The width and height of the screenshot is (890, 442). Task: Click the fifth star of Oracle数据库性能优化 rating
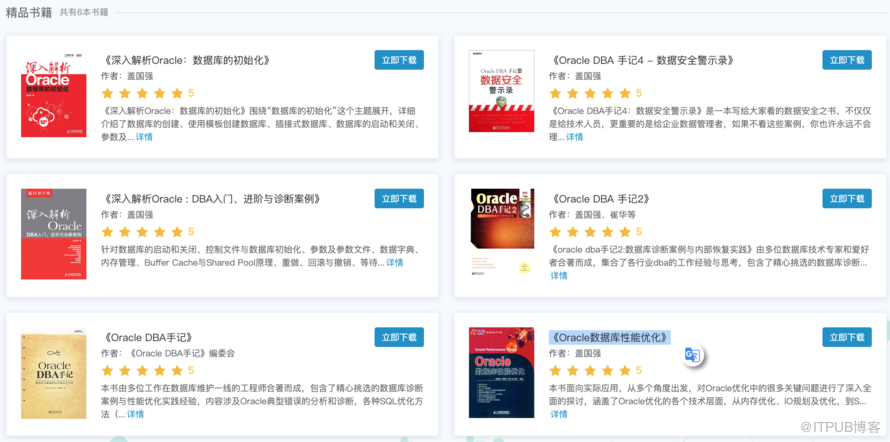(625, 370)
